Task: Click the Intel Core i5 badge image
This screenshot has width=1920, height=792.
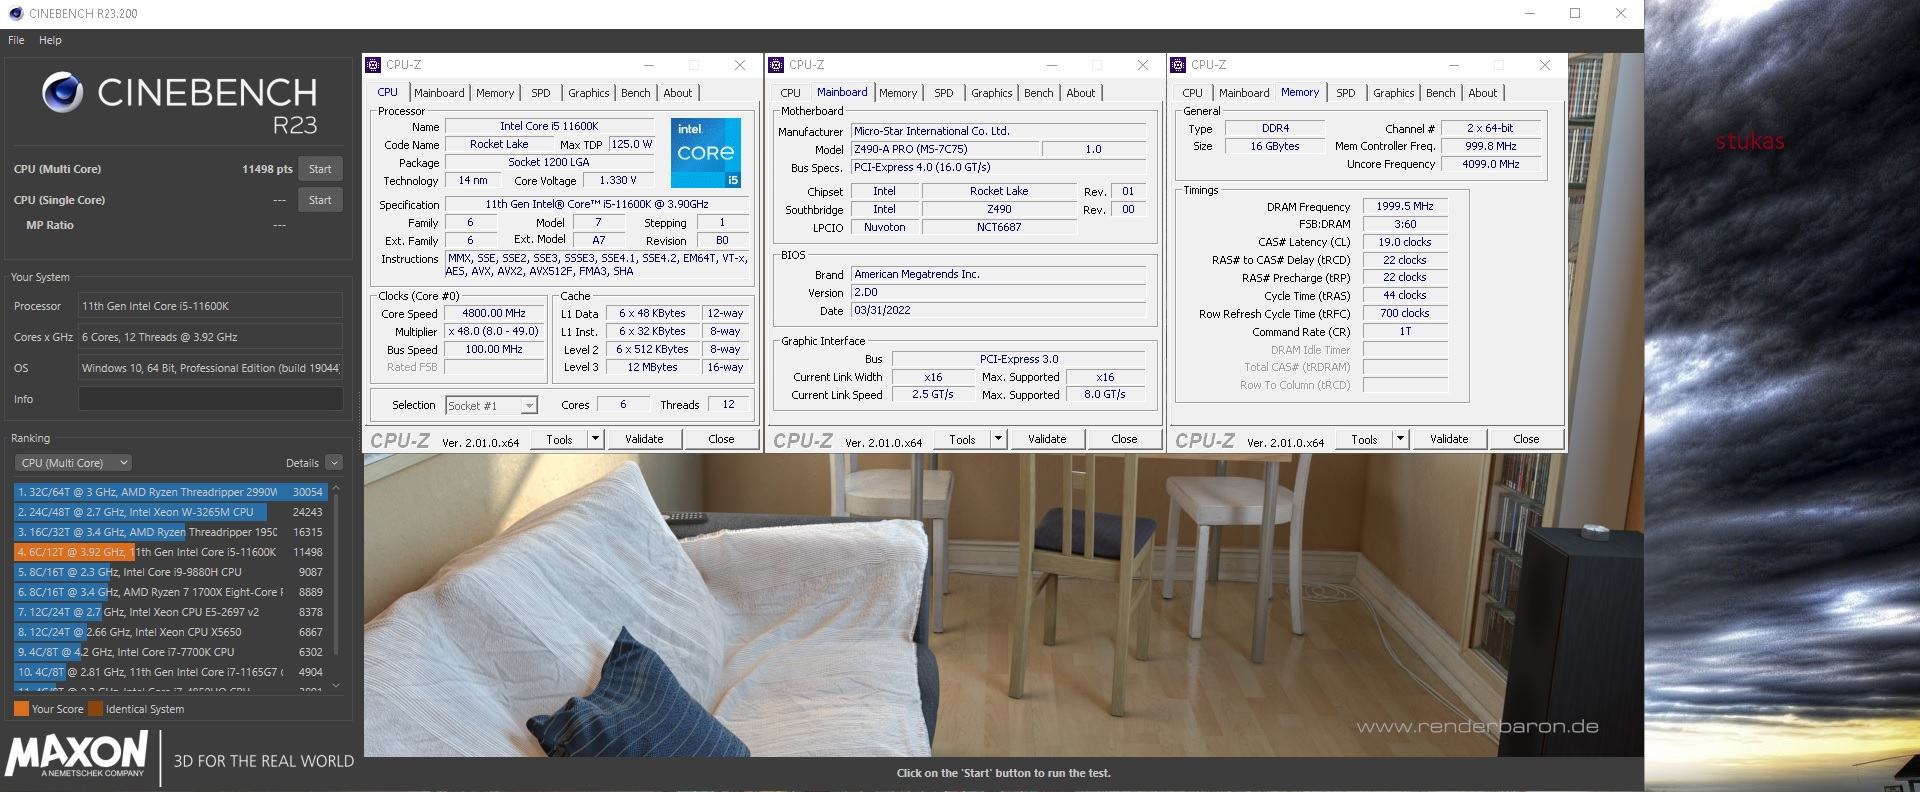Action: [x=706, y=152]
